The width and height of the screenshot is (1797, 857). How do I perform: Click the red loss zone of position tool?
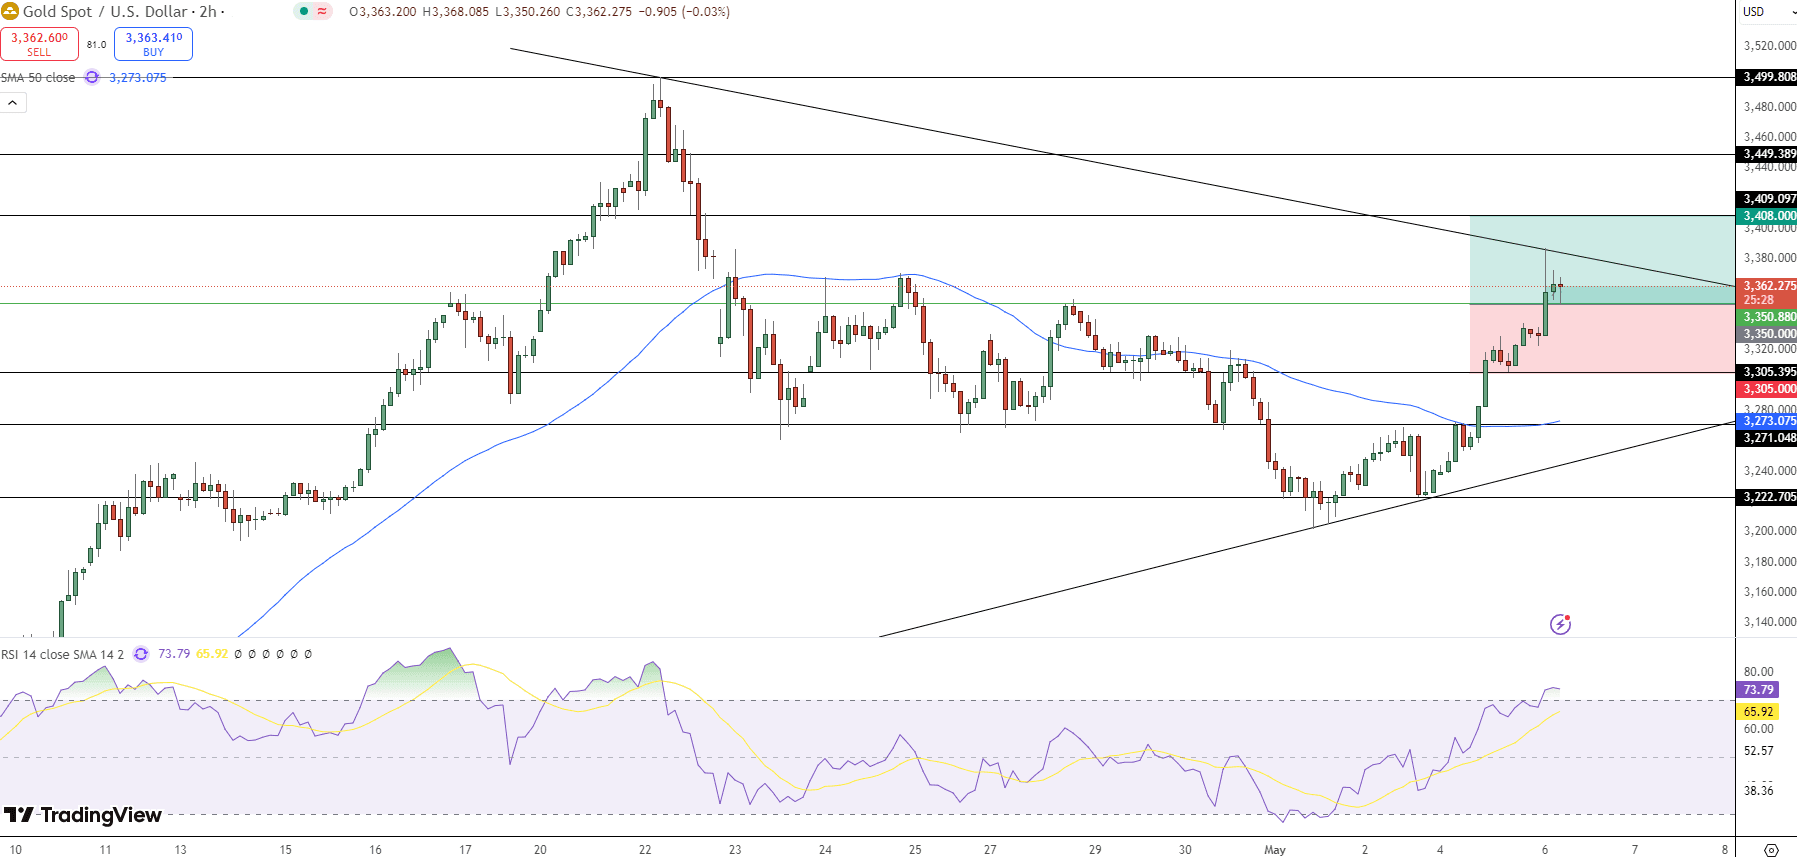point(1602,338)
